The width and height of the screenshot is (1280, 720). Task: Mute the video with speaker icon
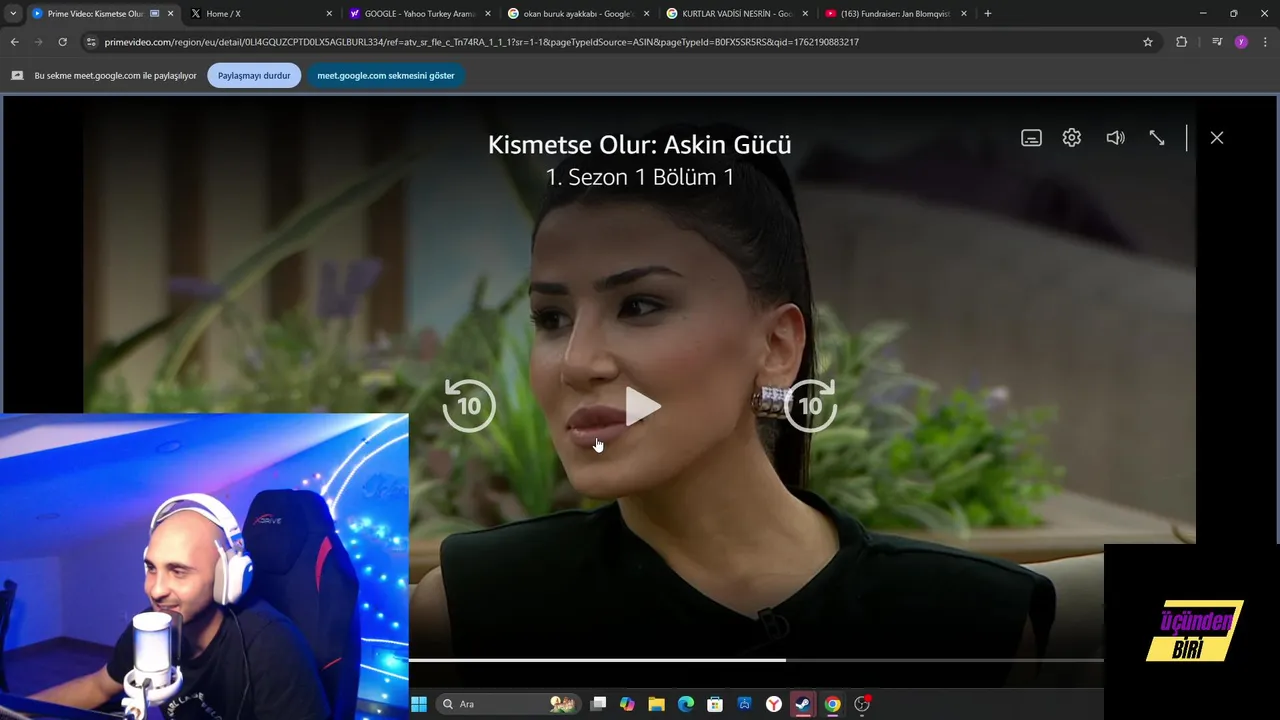coord(1115,138)
